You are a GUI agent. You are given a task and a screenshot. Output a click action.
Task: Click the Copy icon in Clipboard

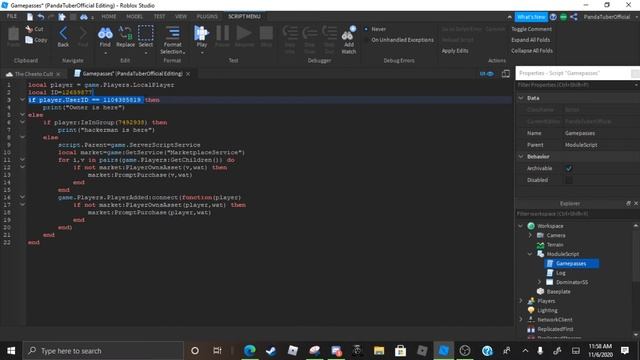[29, 40]
